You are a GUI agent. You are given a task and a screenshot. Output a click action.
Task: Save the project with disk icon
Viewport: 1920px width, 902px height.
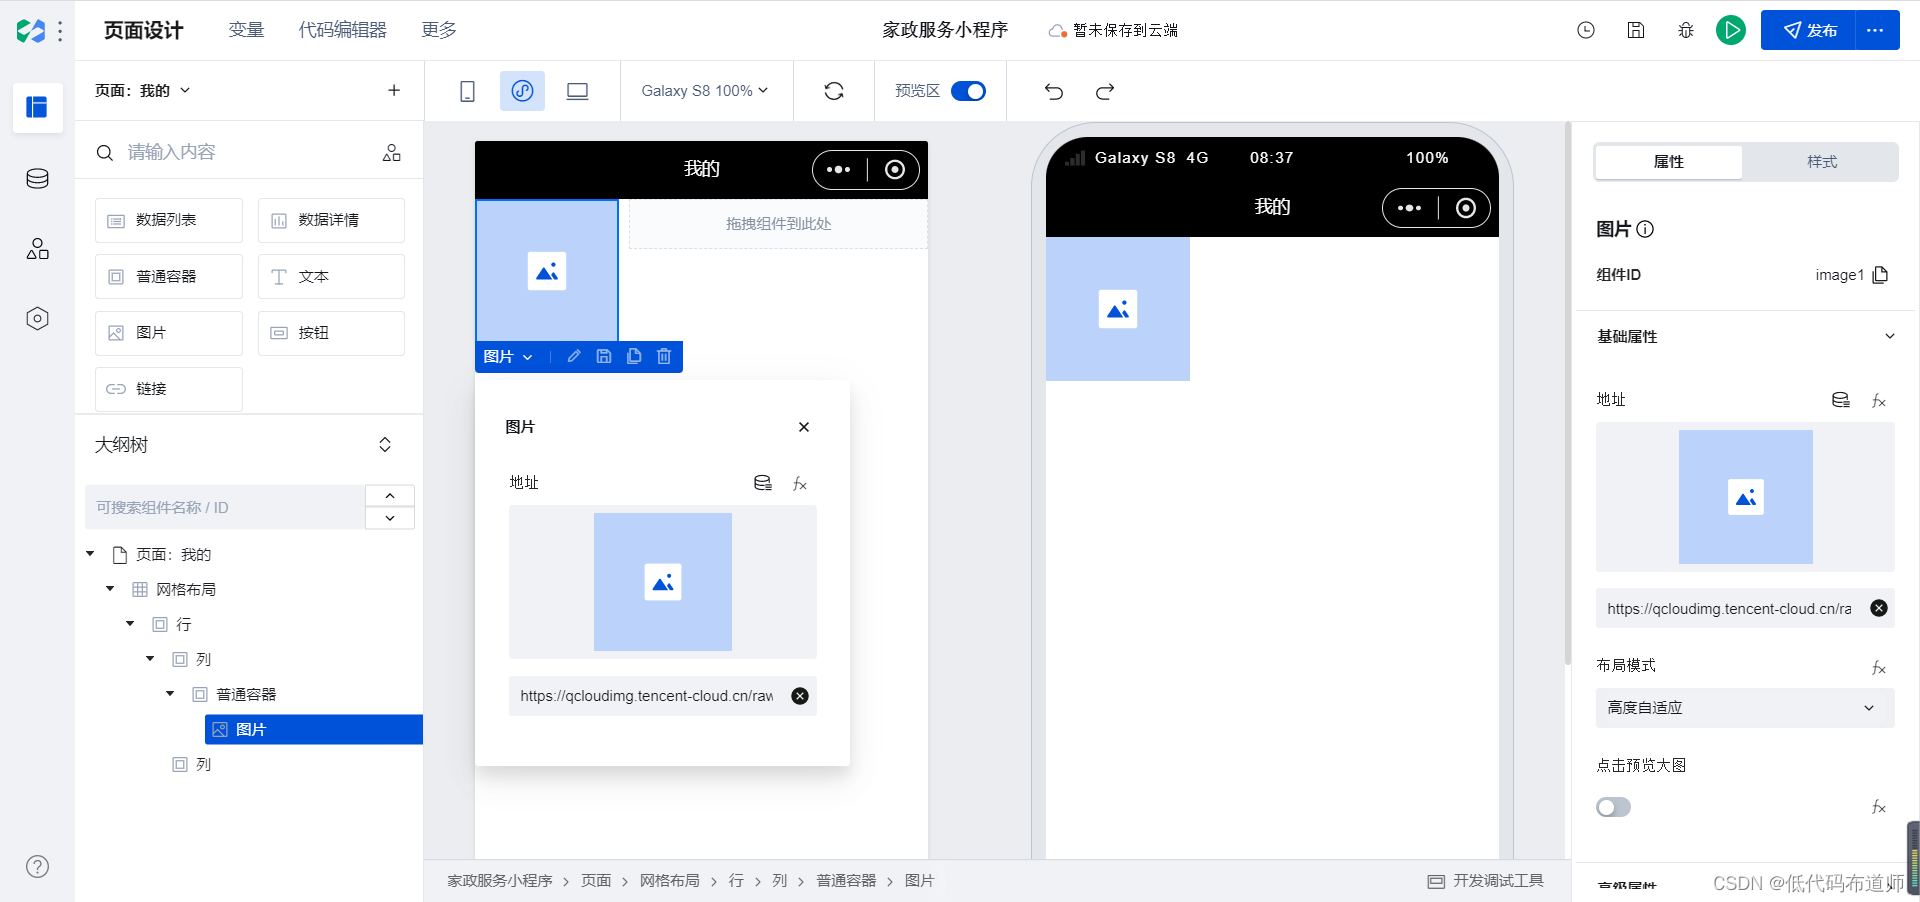coord(1636,31)
